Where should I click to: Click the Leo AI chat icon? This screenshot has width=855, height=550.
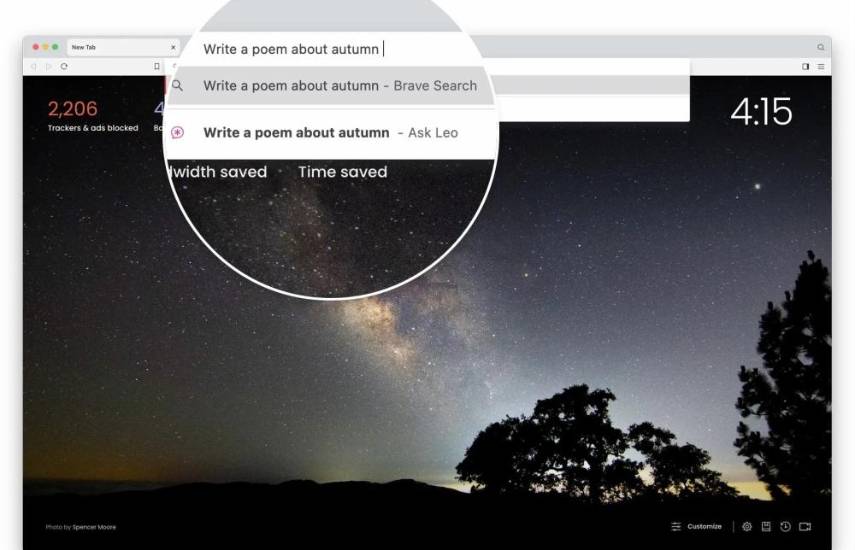[177, 132]
